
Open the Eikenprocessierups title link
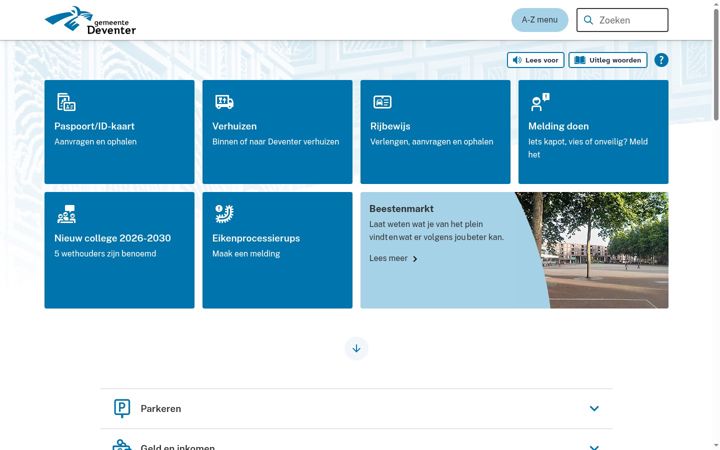256,238
